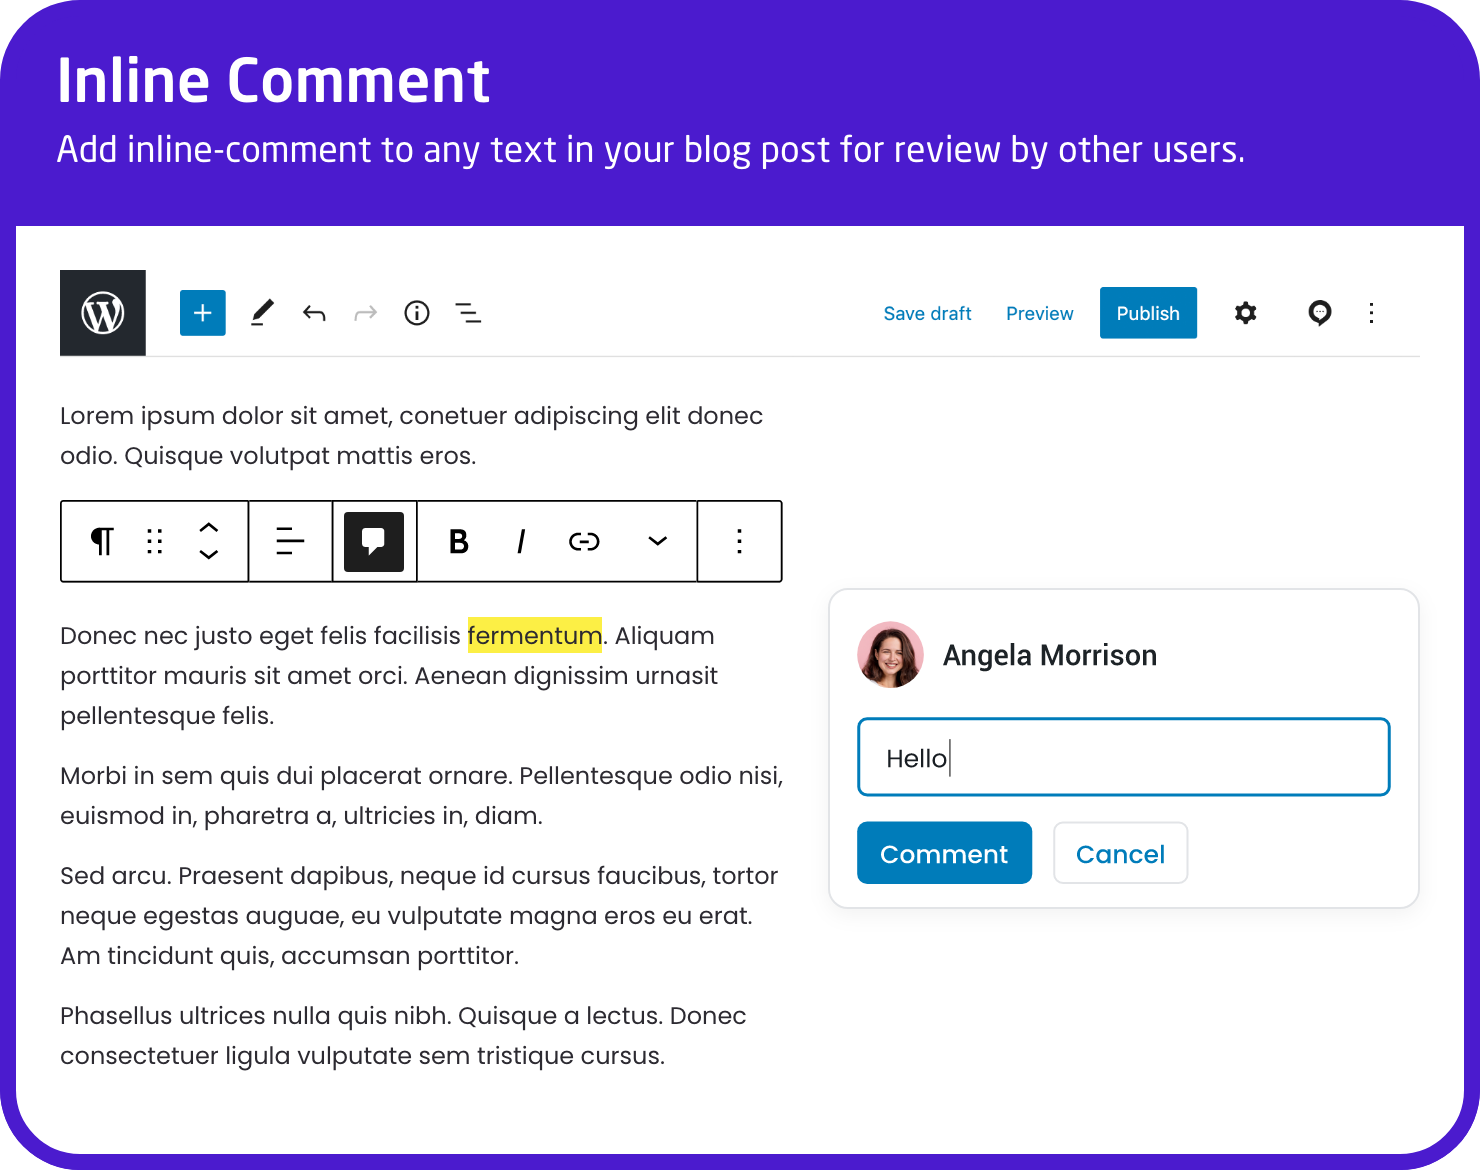The width and height of the screenshot is (1480, 1170).
Task: Click the WordPress logo
Action: [102, 313]
